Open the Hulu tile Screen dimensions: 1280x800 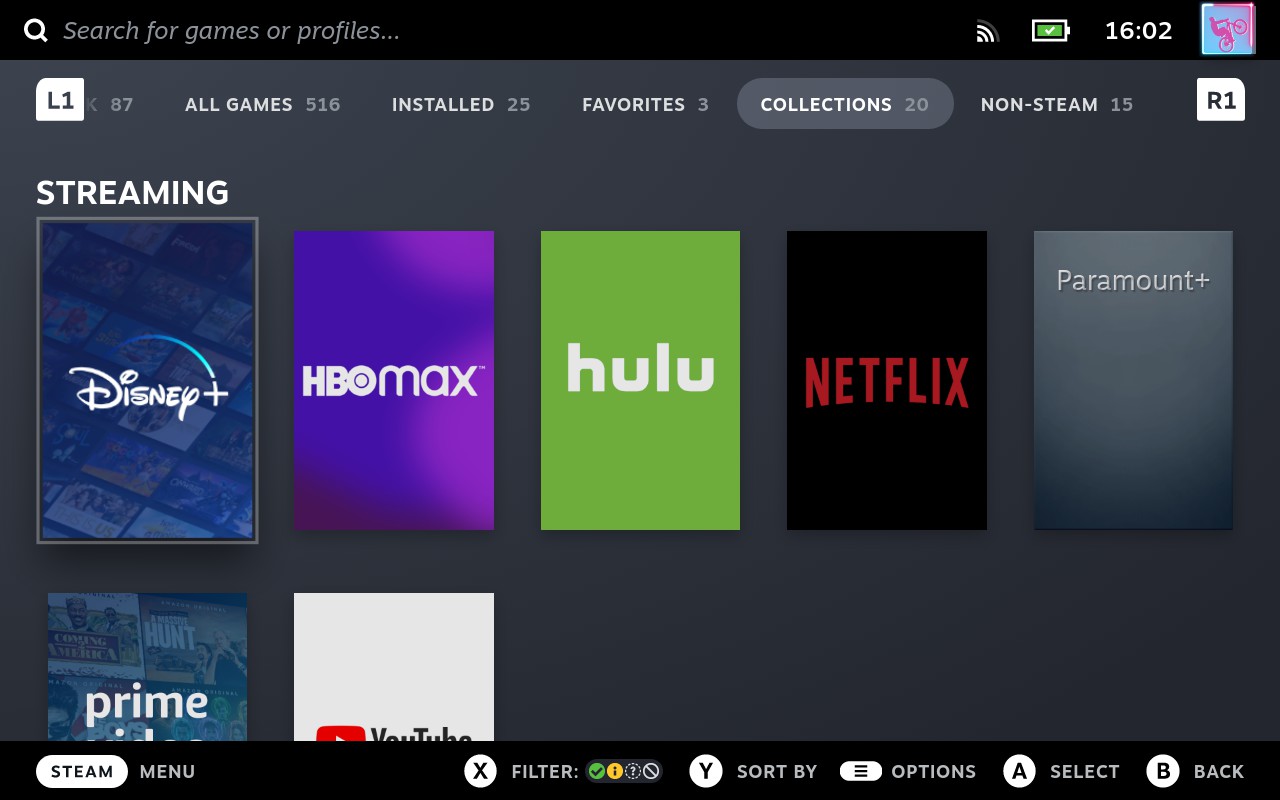[640, 380]
